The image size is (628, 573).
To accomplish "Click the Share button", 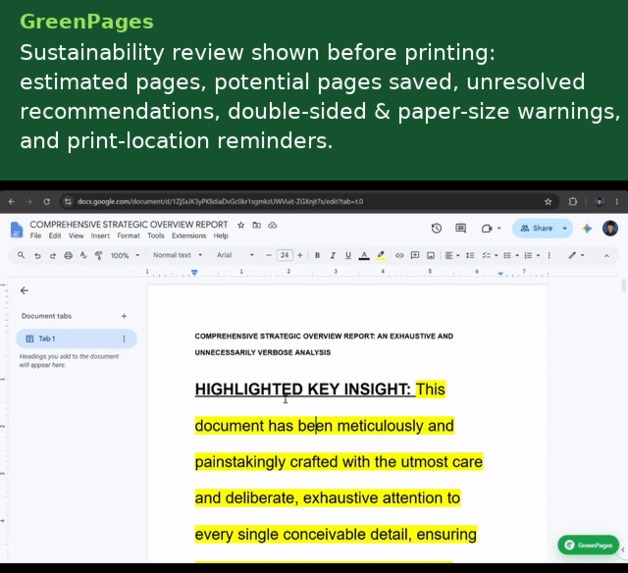I will coord(536,228).
